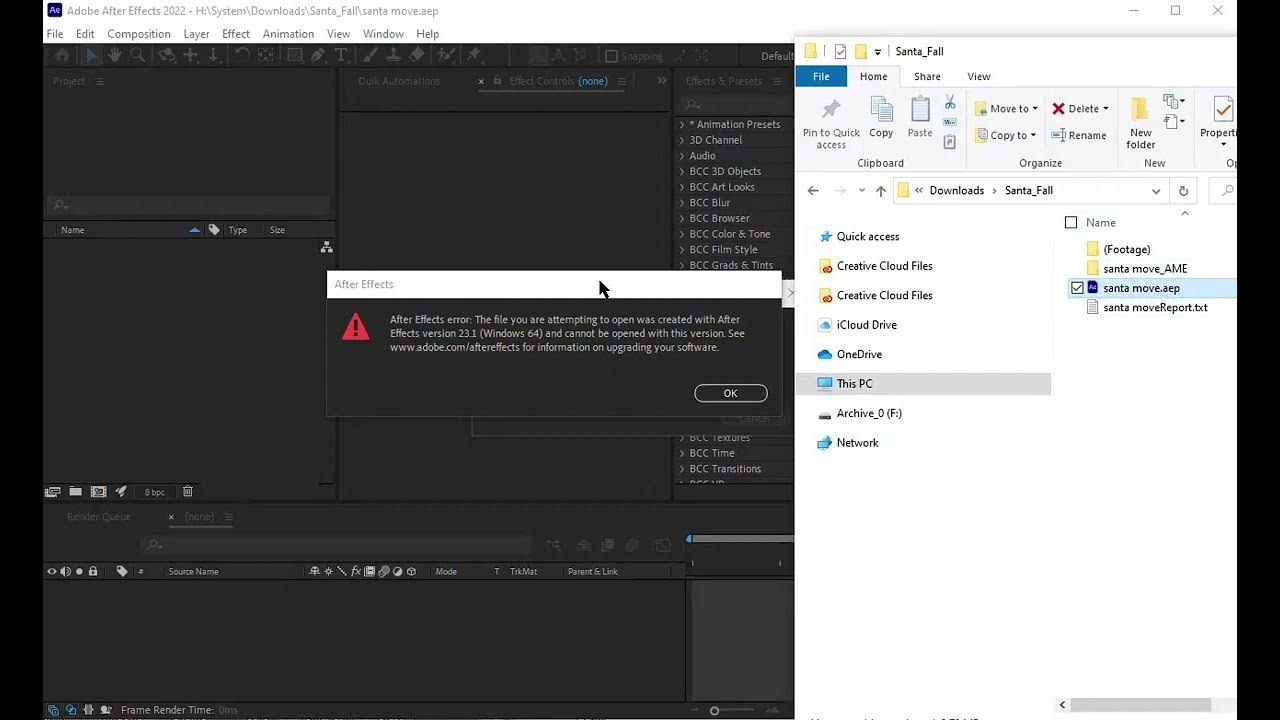Viewport: 1280px width, 720px height.
Task: Open the Composition menu
Action: (139, 34)
